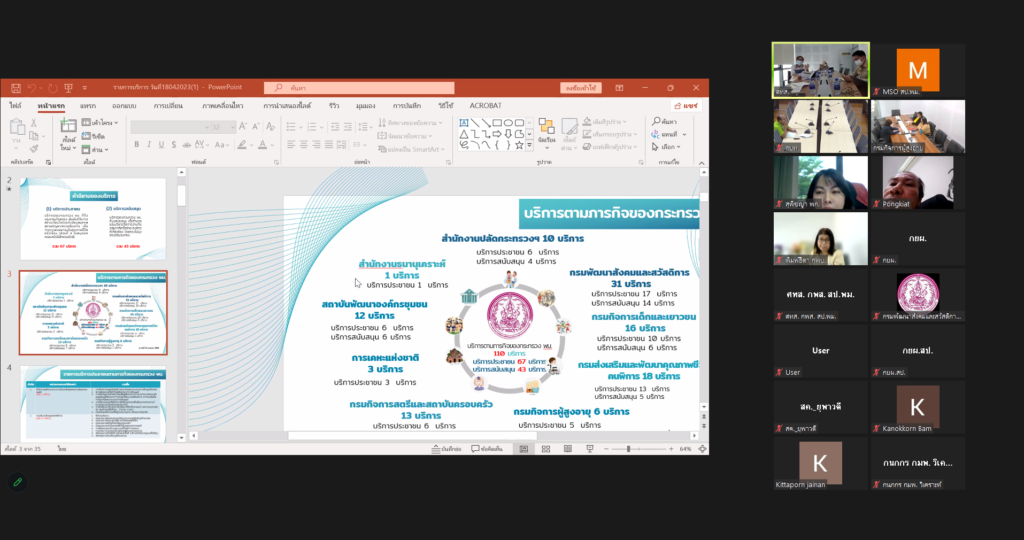Select the Text Box shape in gallery
The image size is (1024, 540).
coord(464,123)
